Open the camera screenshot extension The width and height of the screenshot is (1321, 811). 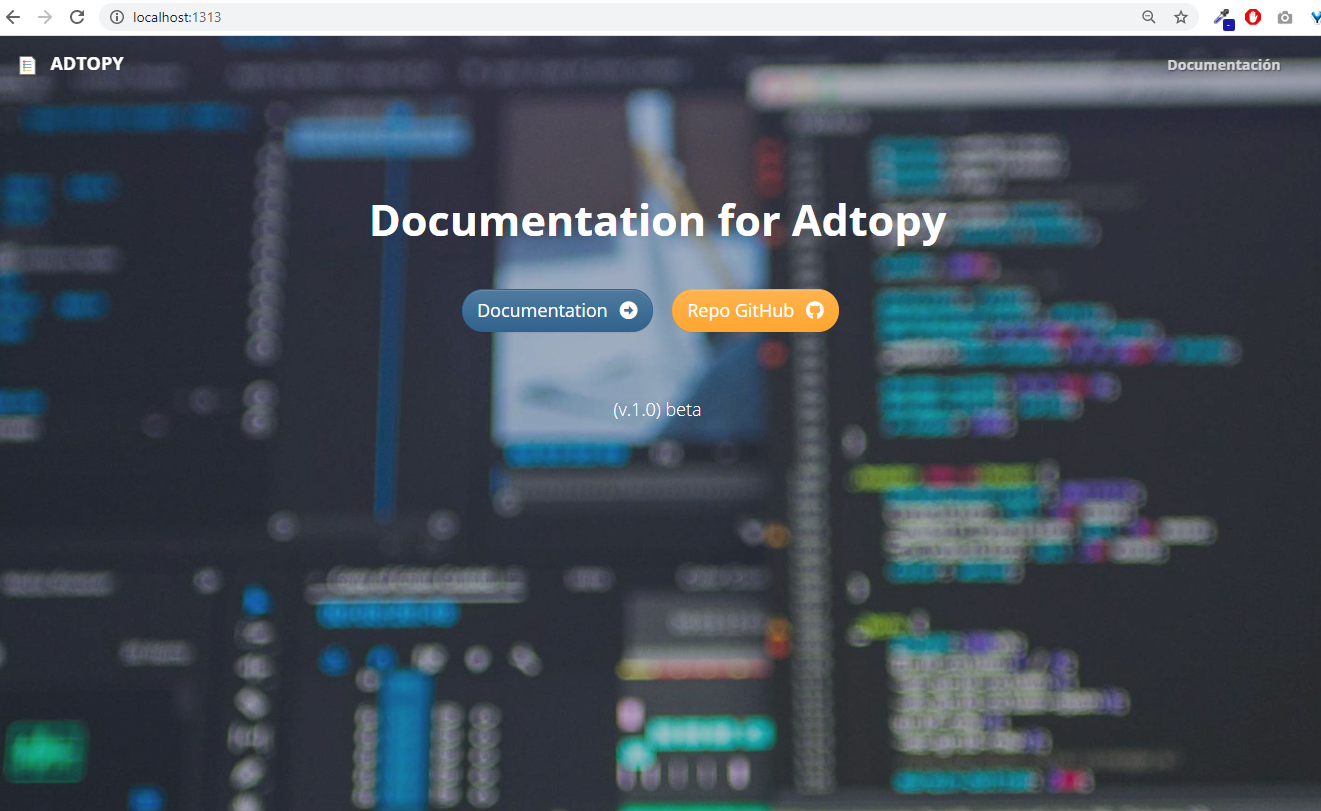[x=1285, y=17]
